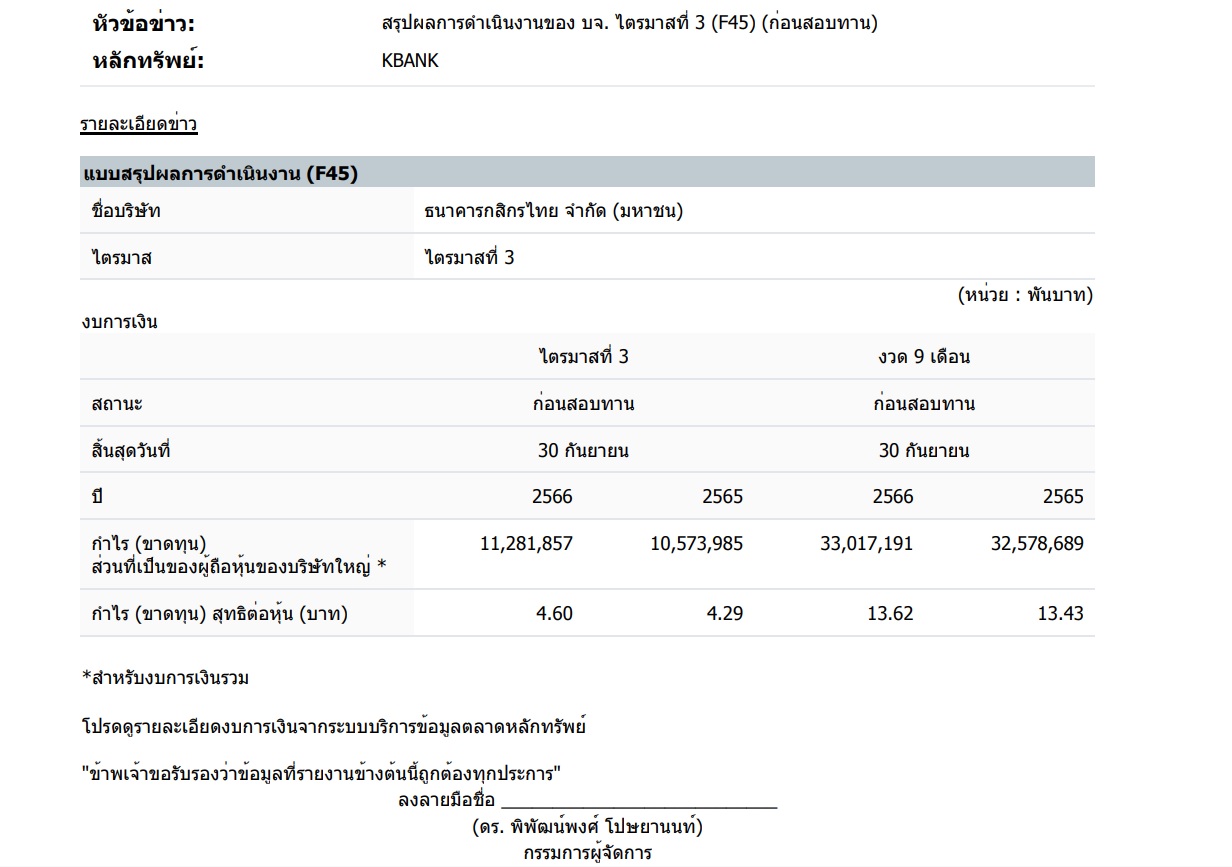Click the EPS value 4.29
Screen dimensions: 1232x867
725,613
